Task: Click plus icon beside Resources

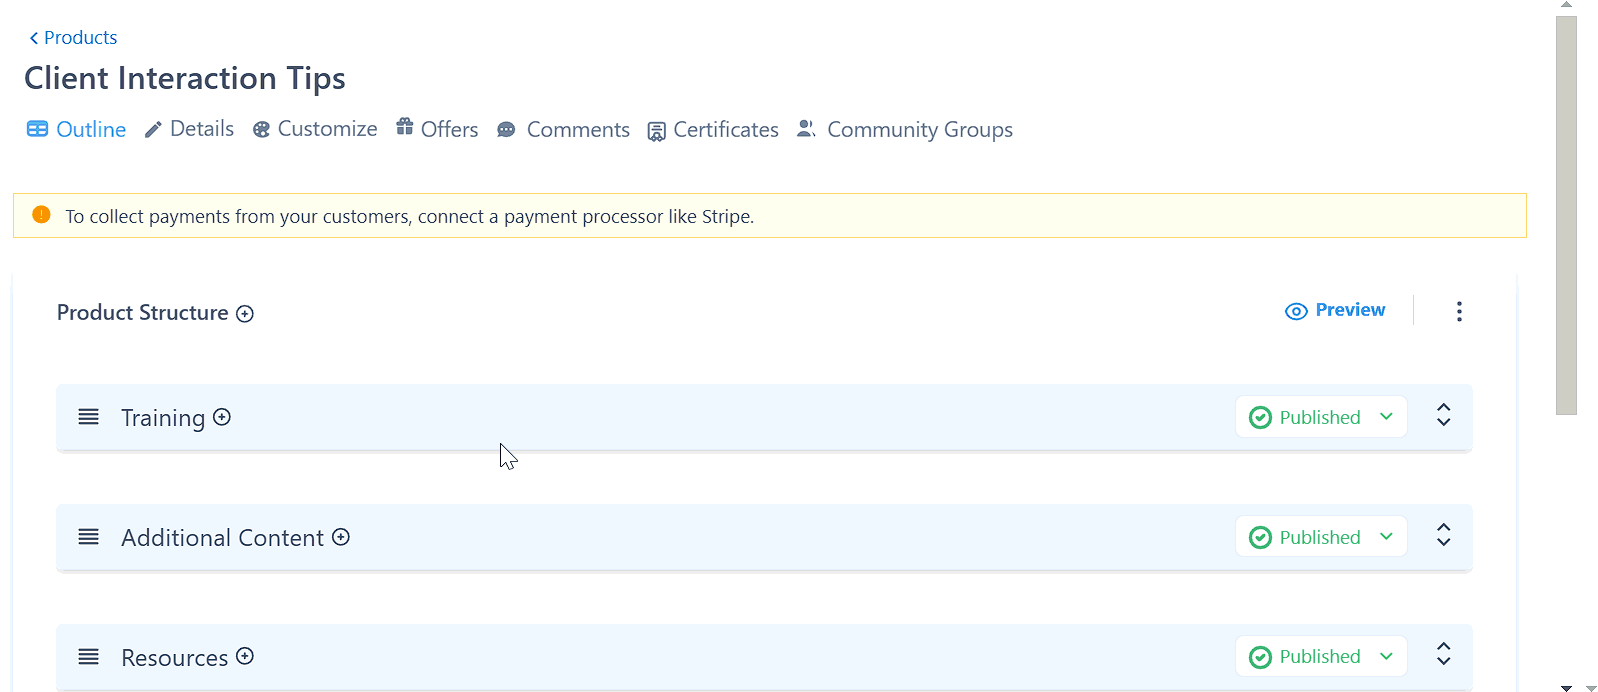Action: [245, 656]
